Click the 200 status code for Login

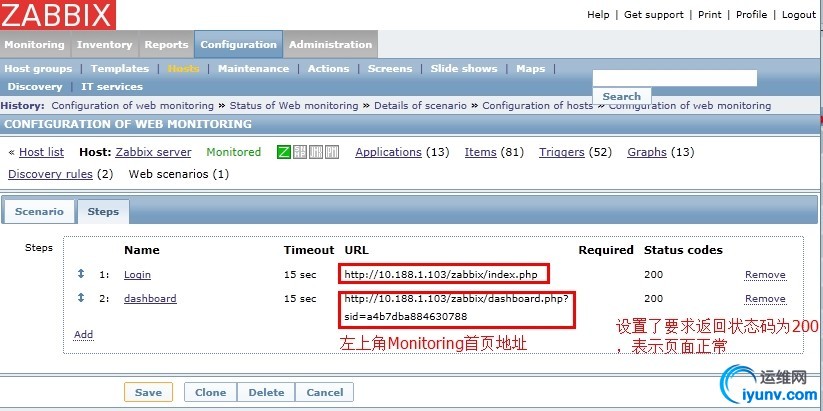pyautogui.click(x=653, y=275)
